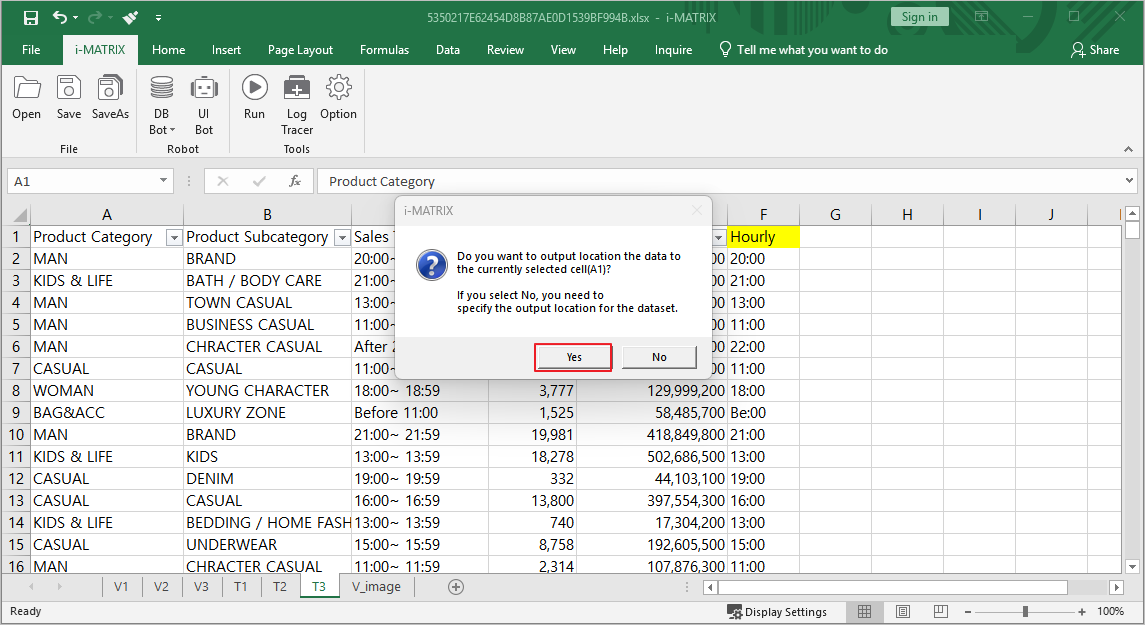Click No in the i-MATRIX dialog
This screenshot has width=1145, height=625.
659,357
